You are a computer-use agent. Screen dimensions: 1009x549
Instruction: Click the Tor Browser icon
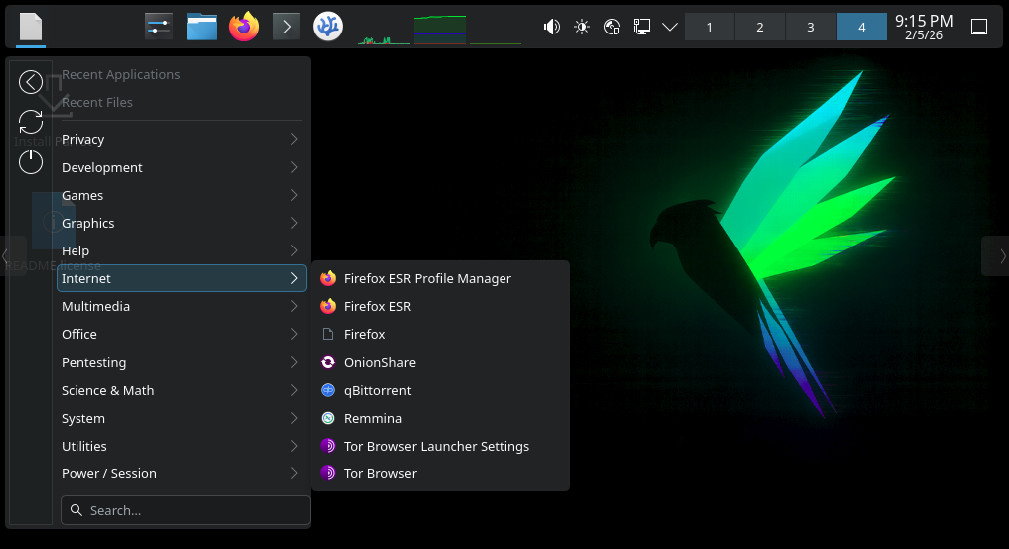(x=328, y=474)
